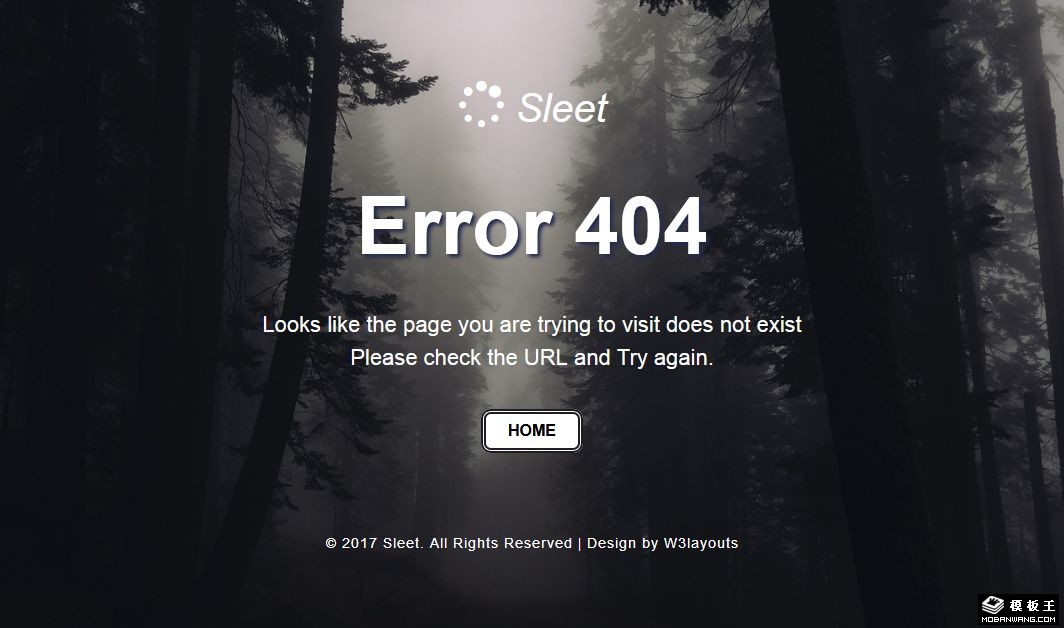Click the 'All Rights Reserved' footer text
The image size is (1064, 628).
coord(501,543)
